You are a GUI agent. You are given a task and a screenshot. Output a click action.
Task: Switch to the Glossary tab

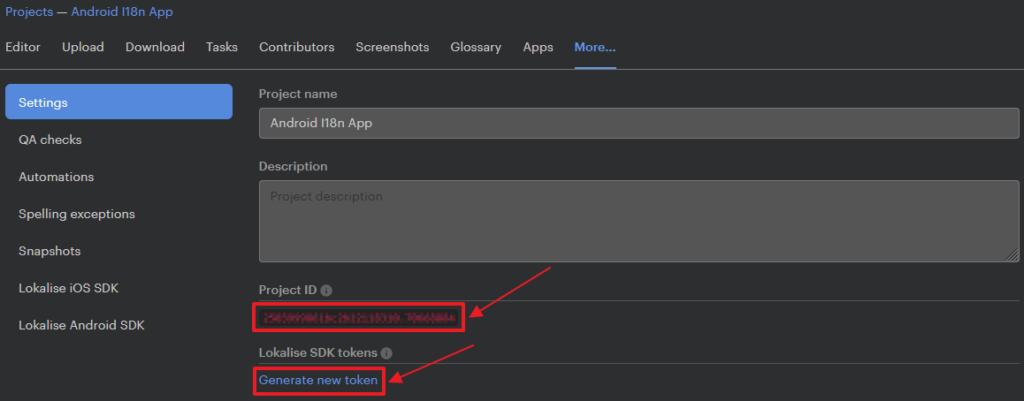(476, 47)
